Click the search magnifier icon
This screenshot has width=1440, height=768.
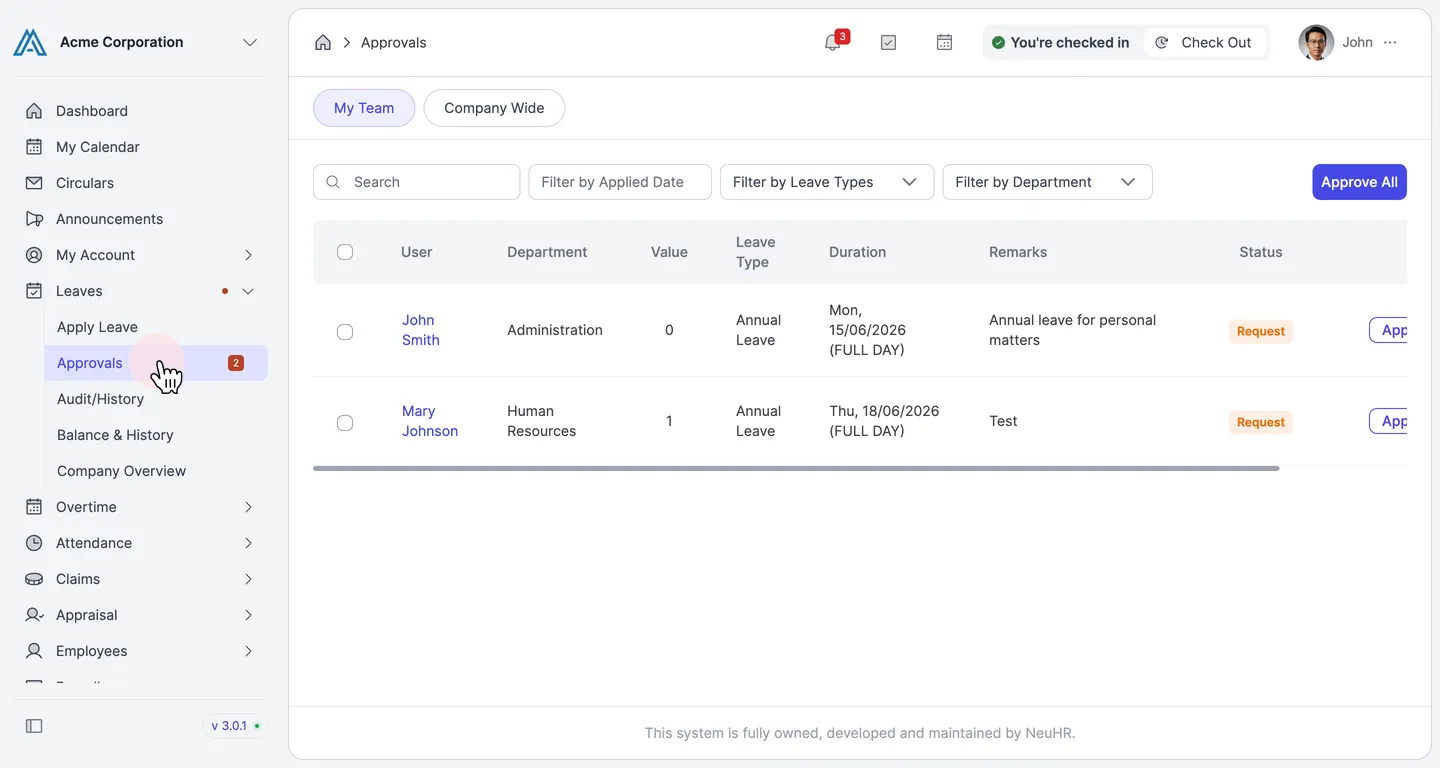pyautogui.click(x=334, y=182)
